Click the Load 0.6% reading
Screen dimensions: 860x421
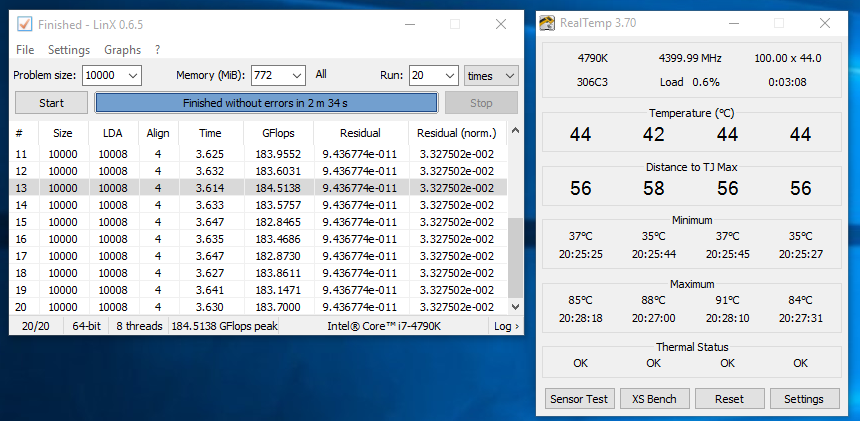coord(689,82)
